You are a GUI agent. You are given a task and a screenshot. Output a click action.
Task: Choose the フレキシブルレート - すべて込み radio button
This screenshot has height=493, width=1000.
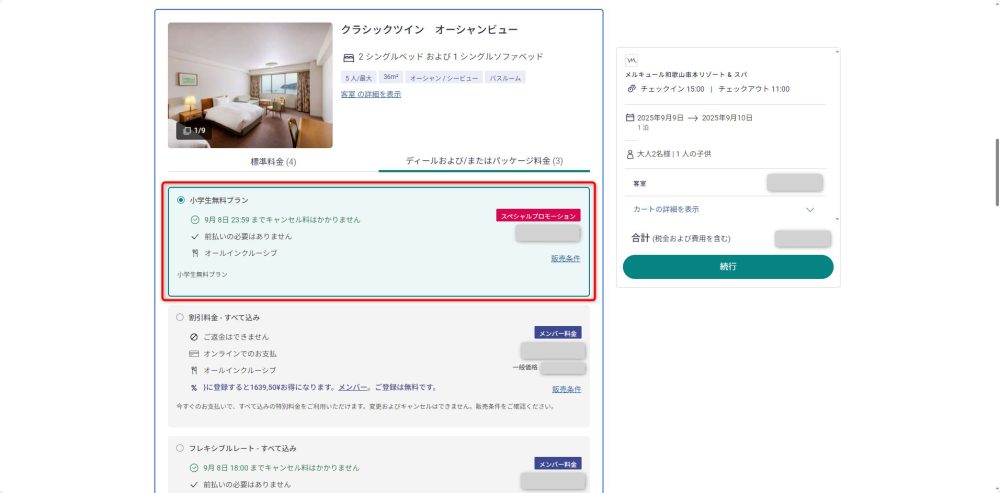pyautogui.click(x=181, y=448)
